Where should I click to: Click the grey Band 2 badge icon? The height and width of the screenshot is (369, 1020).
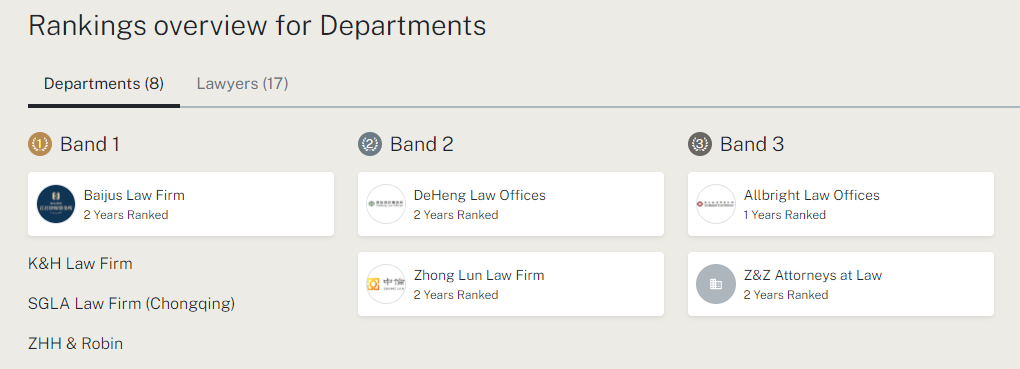(369, 144)
